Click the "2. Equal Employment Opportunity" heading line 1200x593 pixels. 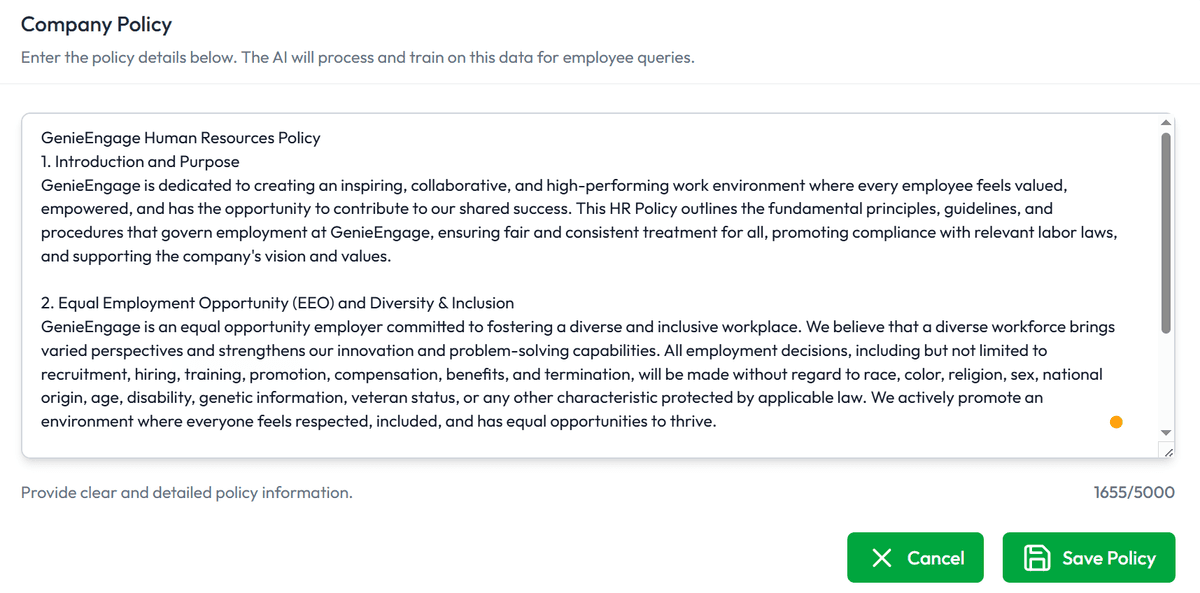277,303
